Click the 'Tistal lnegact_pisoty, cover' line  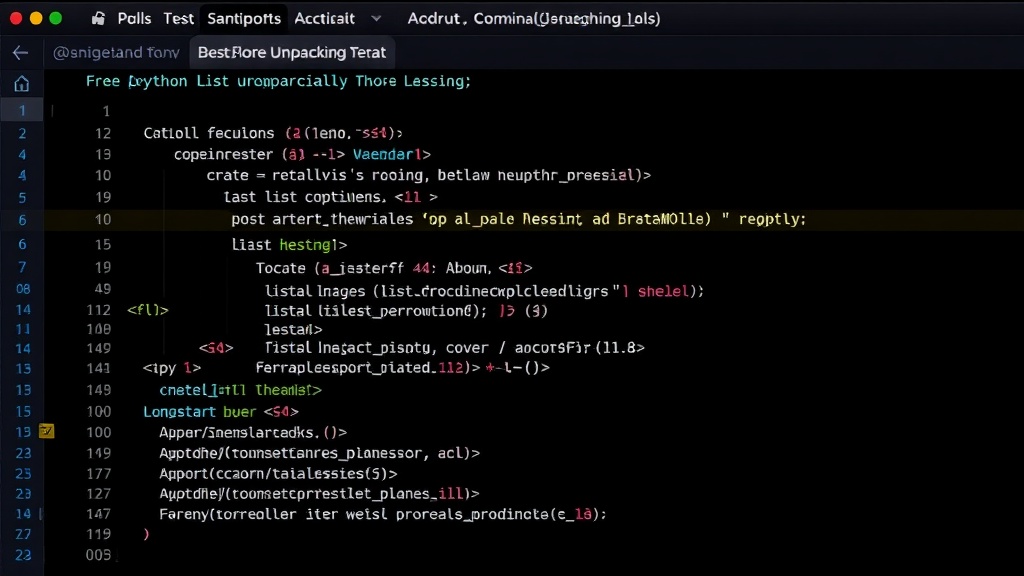click(x=455, y=347)
